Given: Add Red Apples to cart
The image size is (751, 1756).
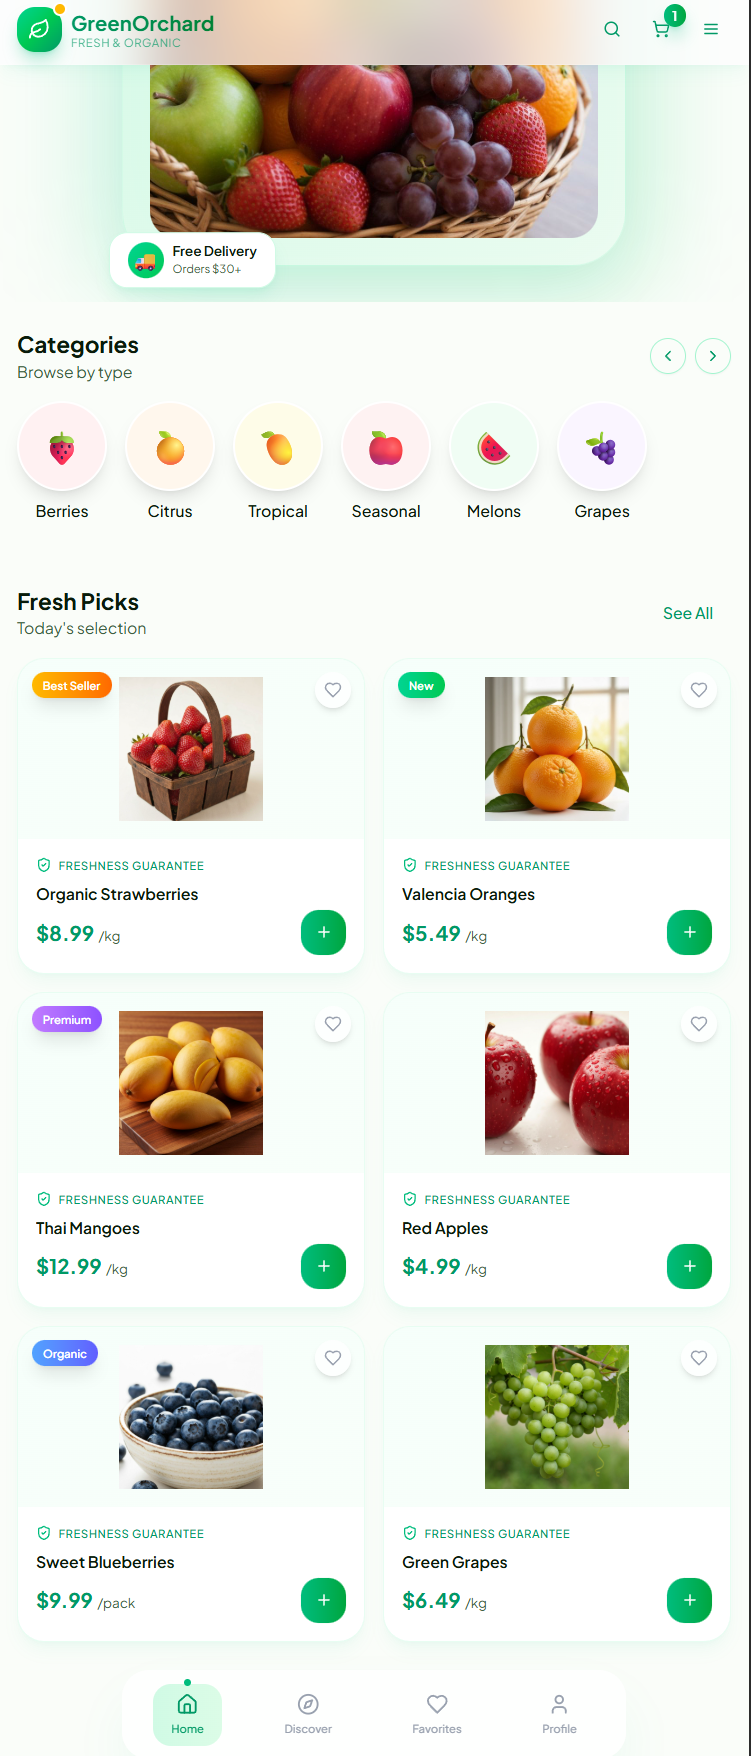Looking at the screenshot, I should [x=689, y=1267].
